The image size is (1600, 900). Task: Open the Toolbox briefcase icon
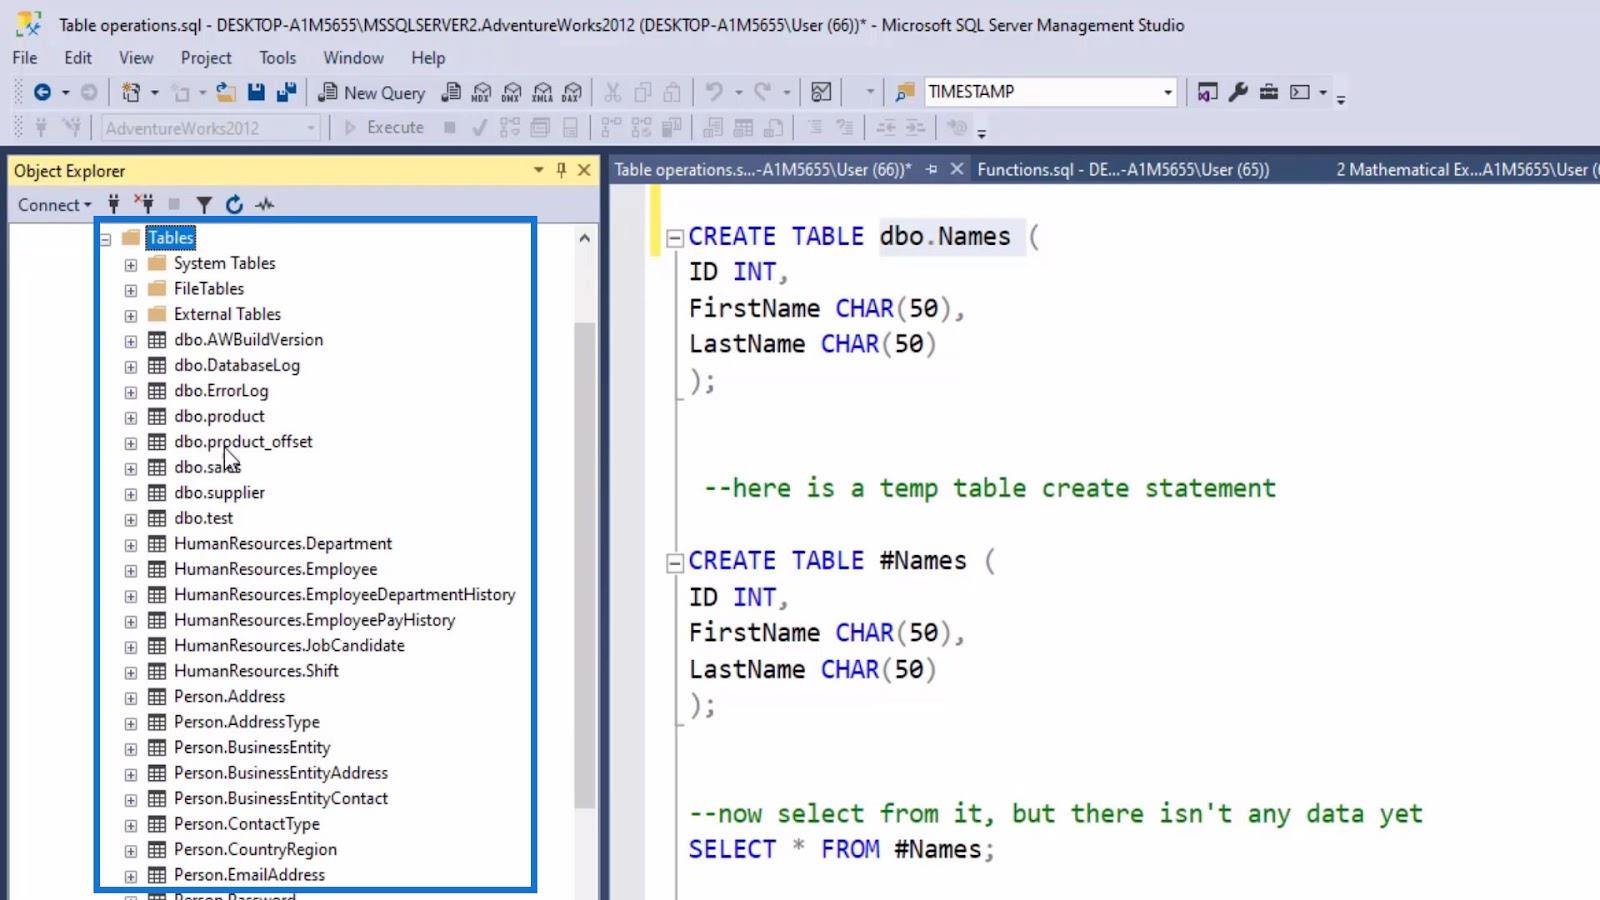[x=1268, y=92]
